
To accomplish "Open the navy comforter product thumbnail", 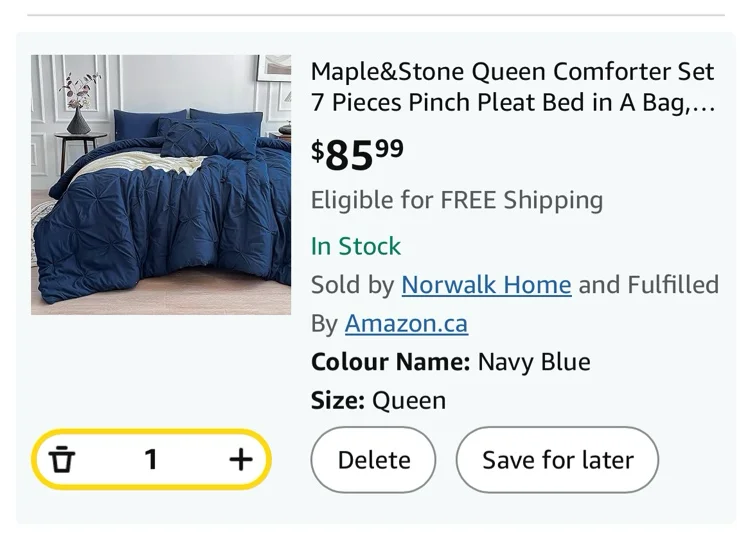I will [x=161, y=185].
